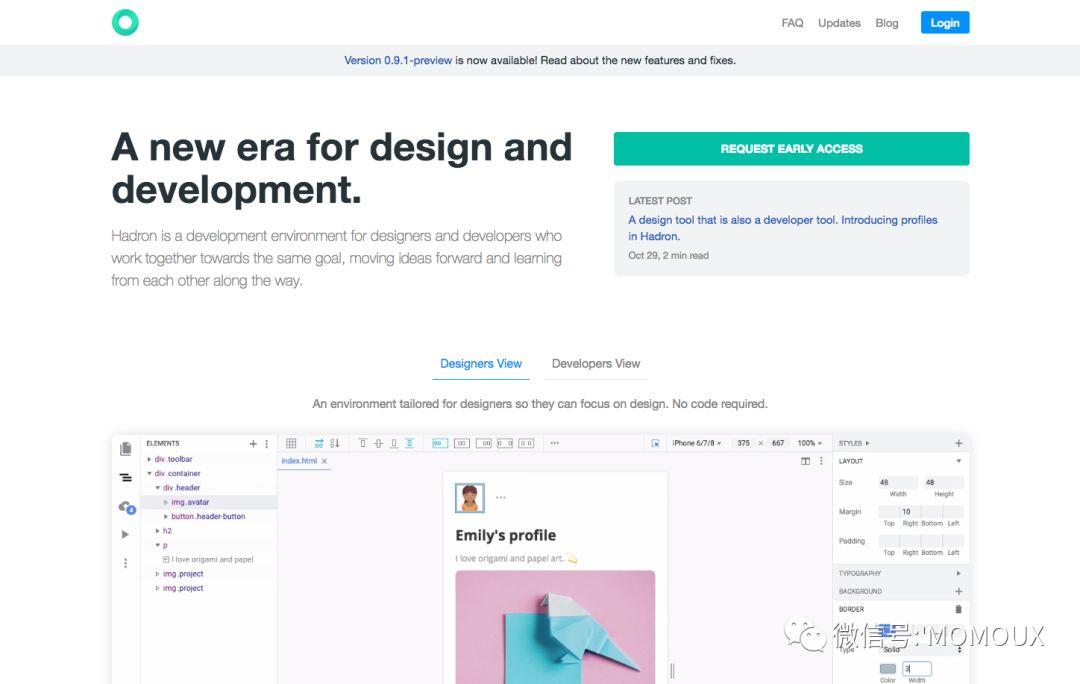1080x684 pixels.
Task: Select the justify center icon
Action: [x=462, y=443]
